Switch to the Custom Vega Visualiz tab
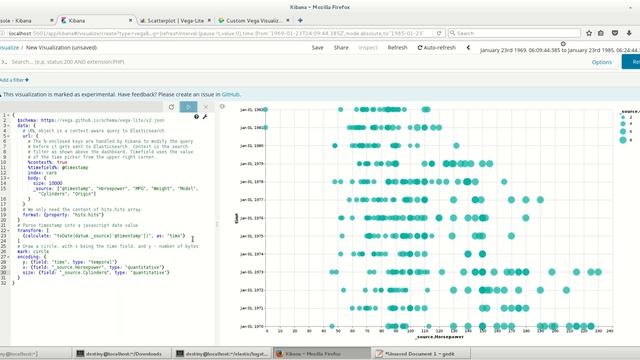Image resolution: width=640 pixels, height=360 pixels. coord(253,20)
